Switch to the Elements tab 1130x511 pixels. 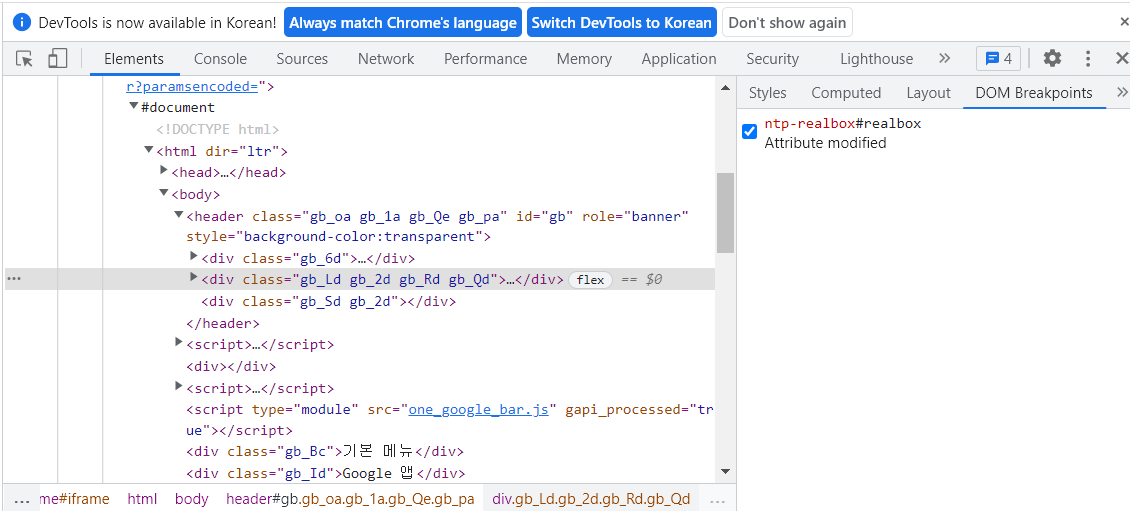pos(134,59)
